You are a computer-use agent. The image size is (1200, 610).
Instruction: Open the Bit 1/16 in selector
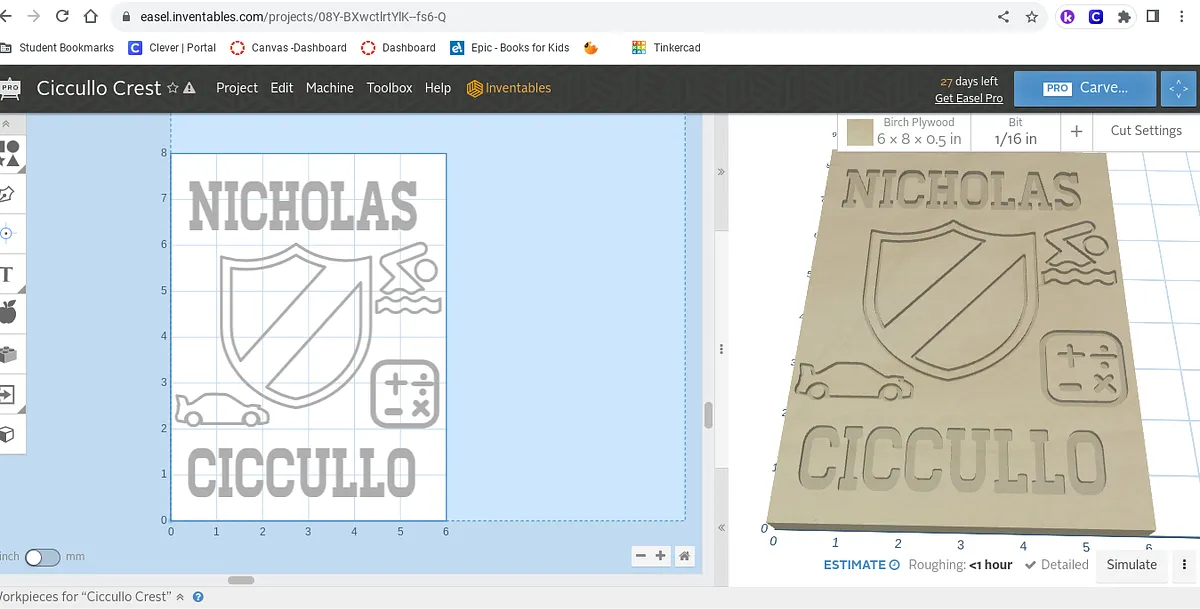click(1015, 132)
